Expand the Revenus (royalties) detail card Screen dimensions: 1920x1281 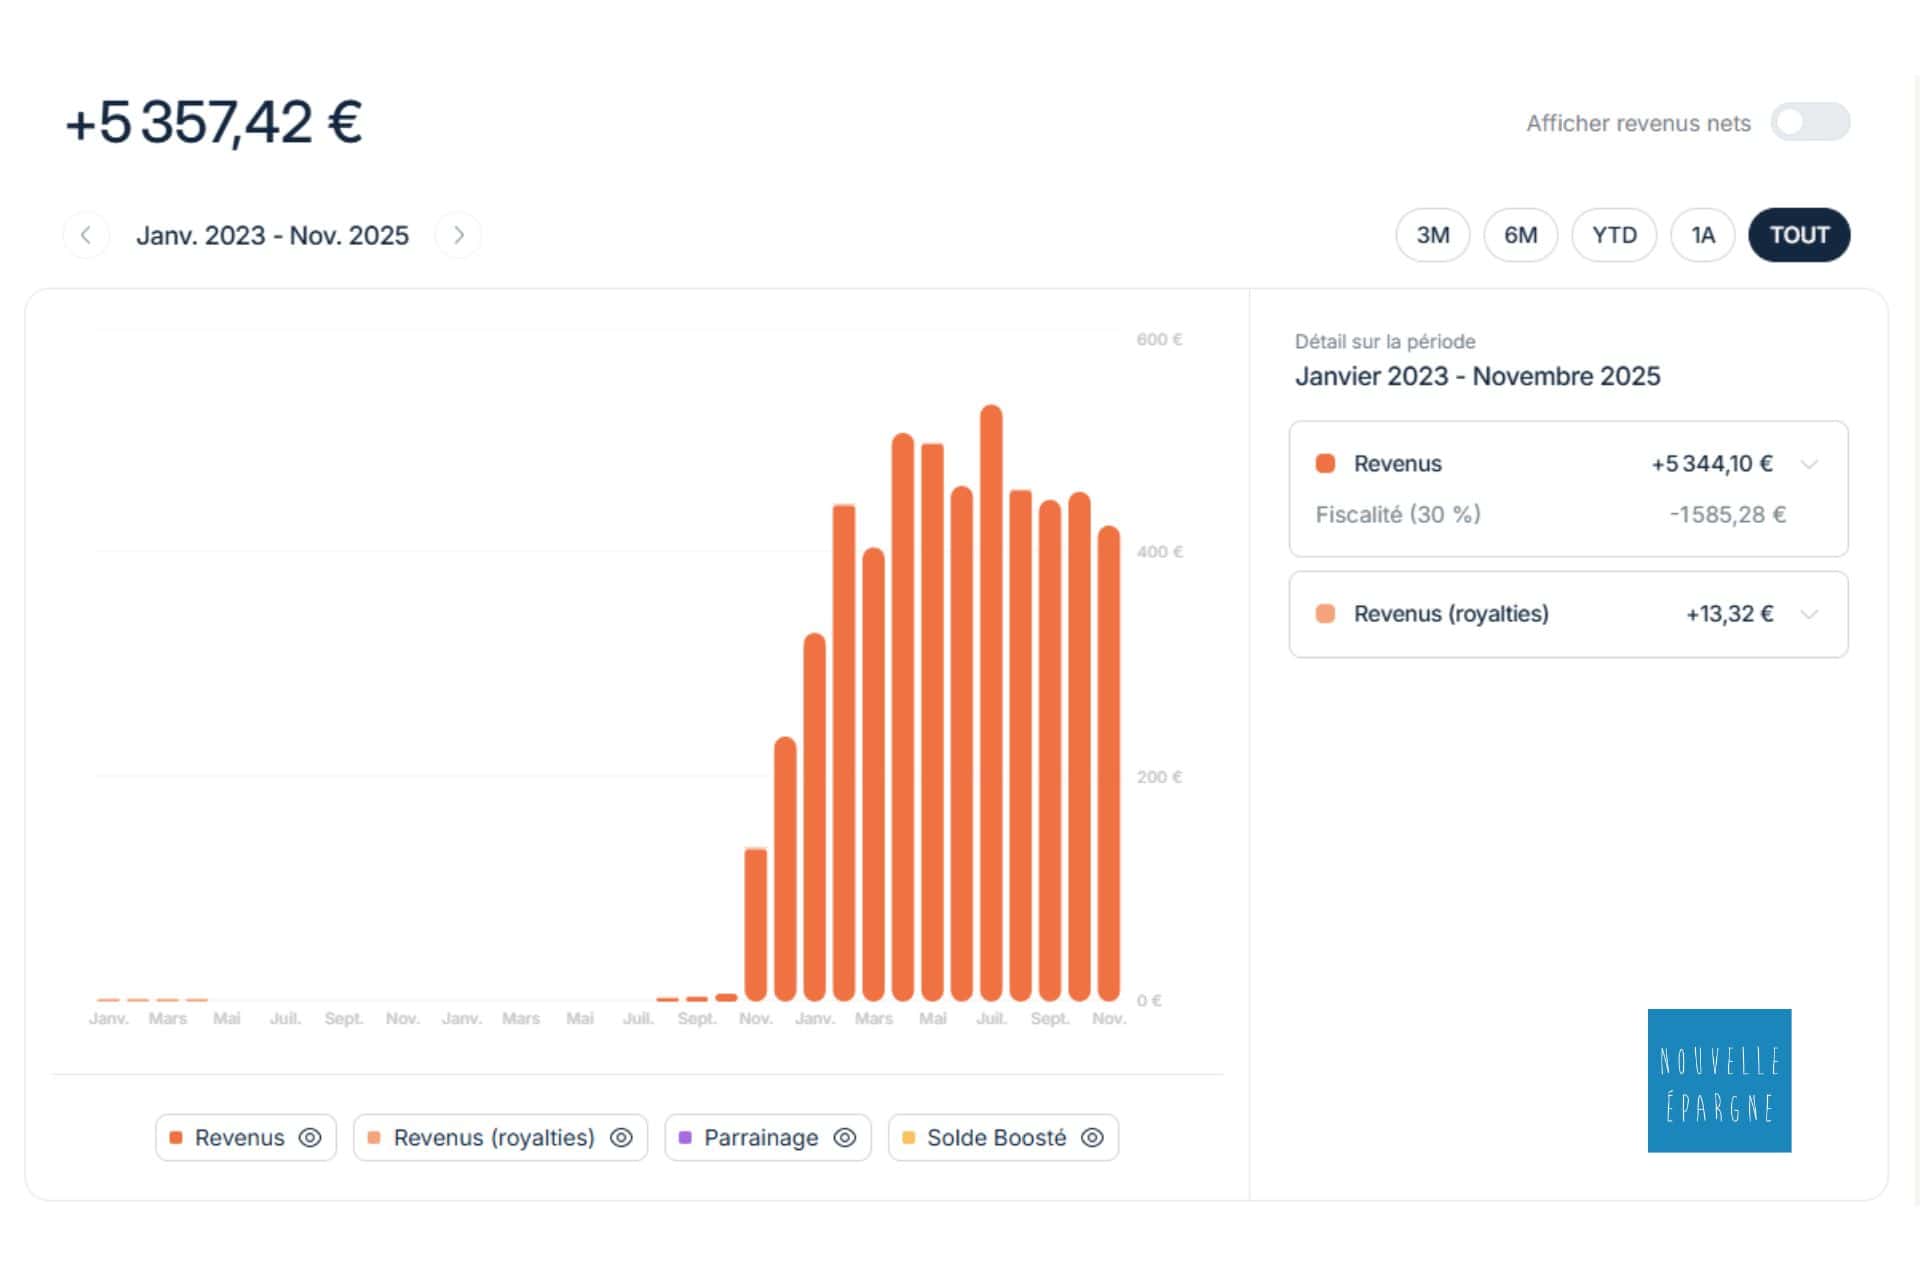click(1810, 614)
